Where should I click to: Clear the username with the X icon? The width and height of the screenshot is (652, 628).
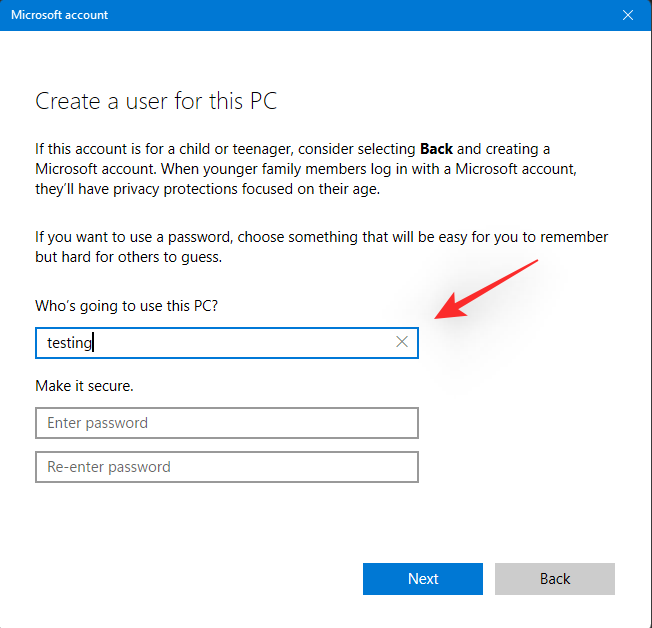click(402, 343)
